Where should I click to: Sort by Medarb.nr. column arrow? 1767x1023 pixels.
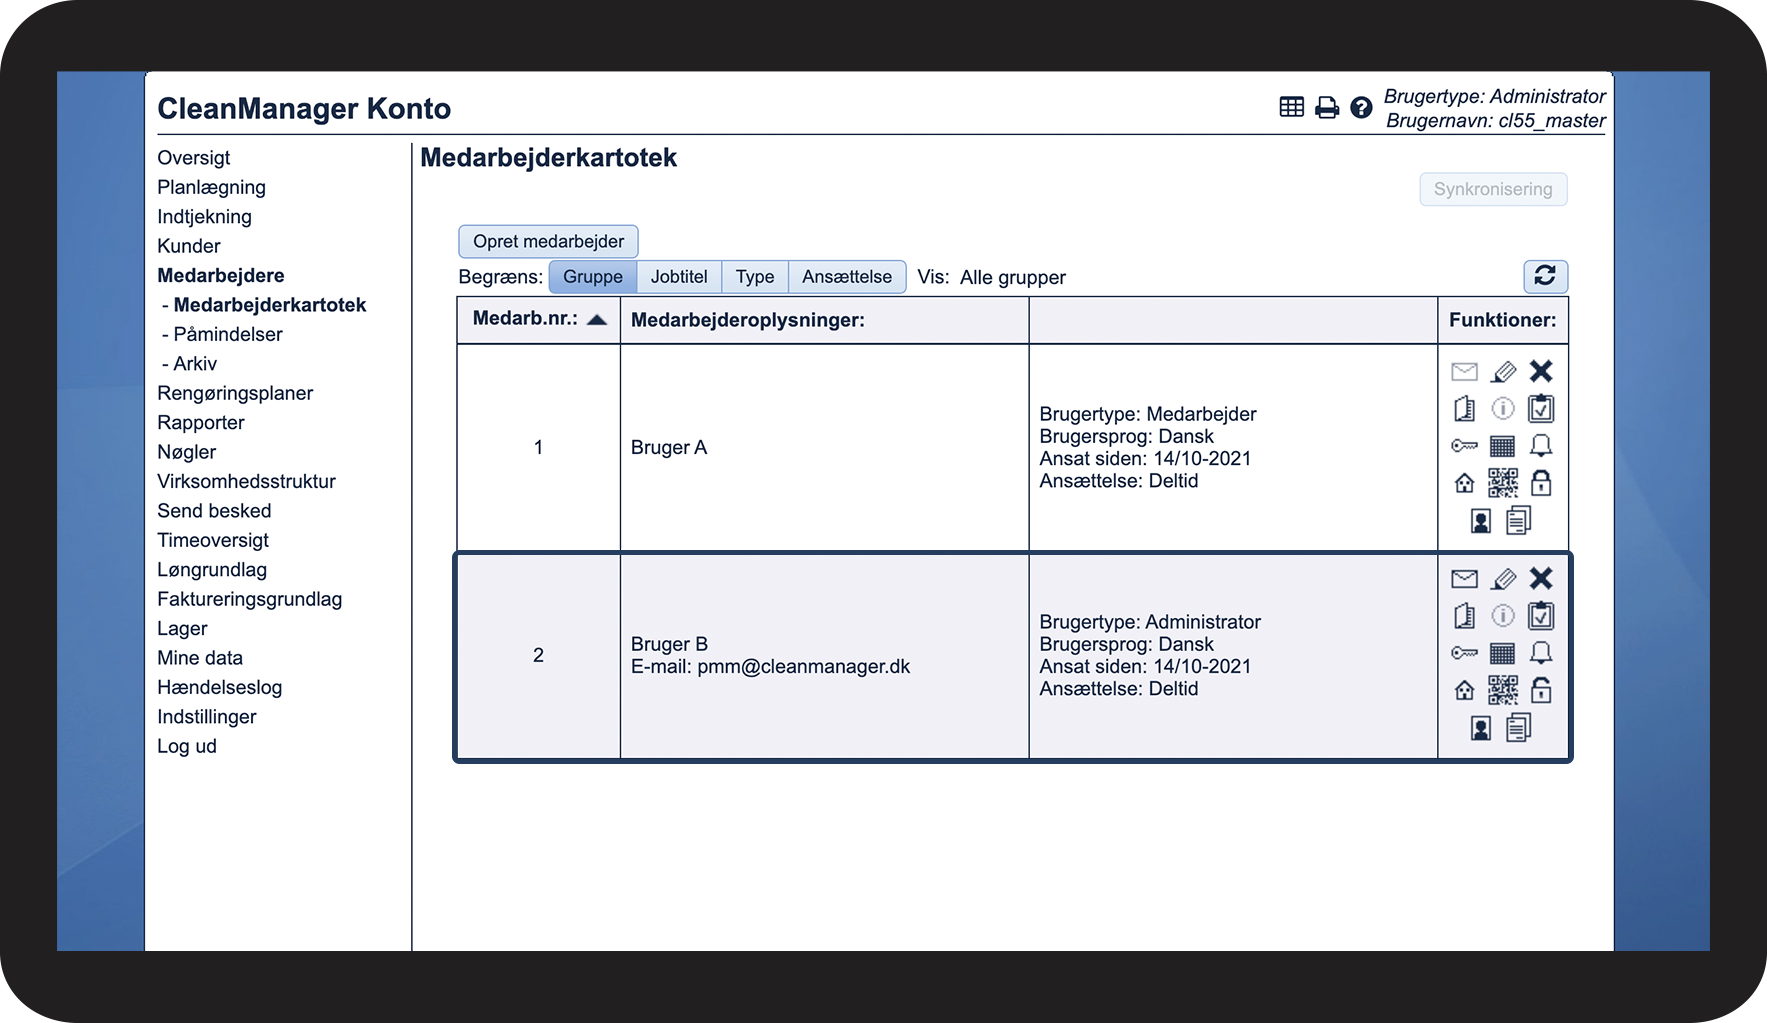pyautogui.click(x=597, y=320)
